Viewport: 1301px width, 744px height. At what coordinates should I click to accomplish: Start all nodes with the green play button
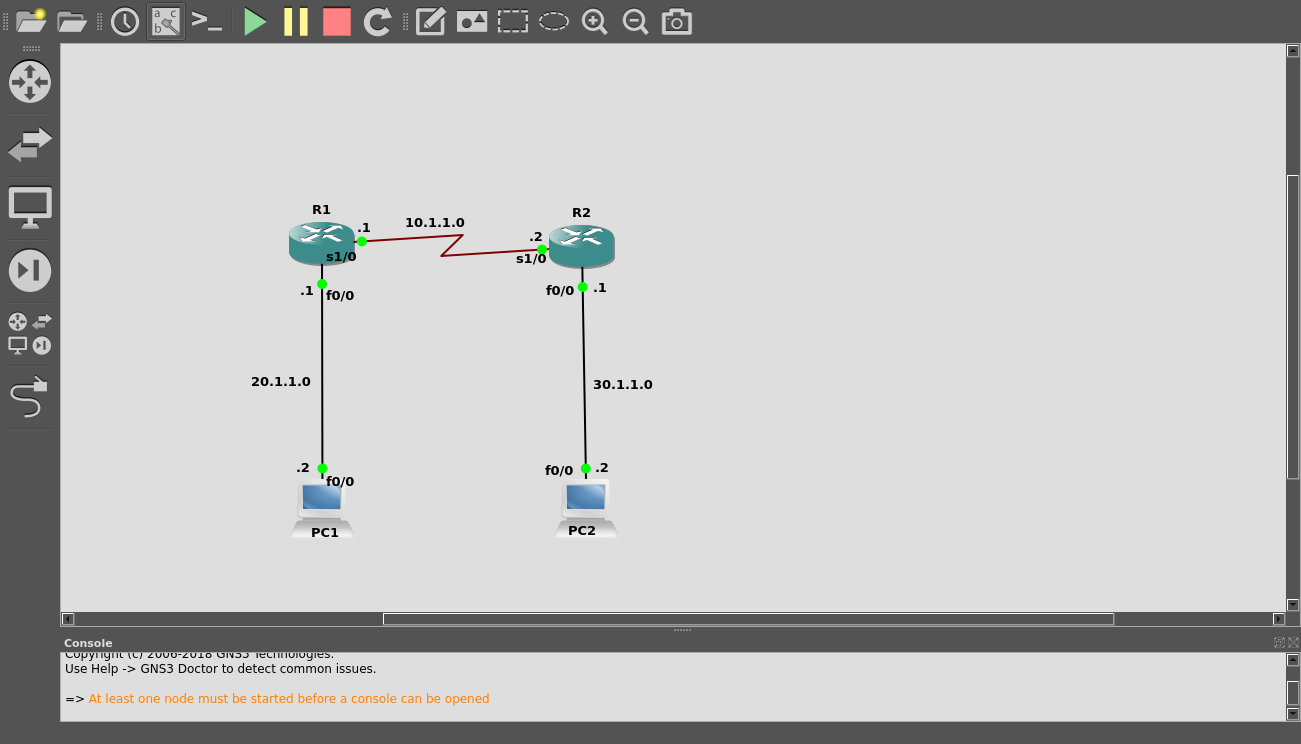click(255, 21)
